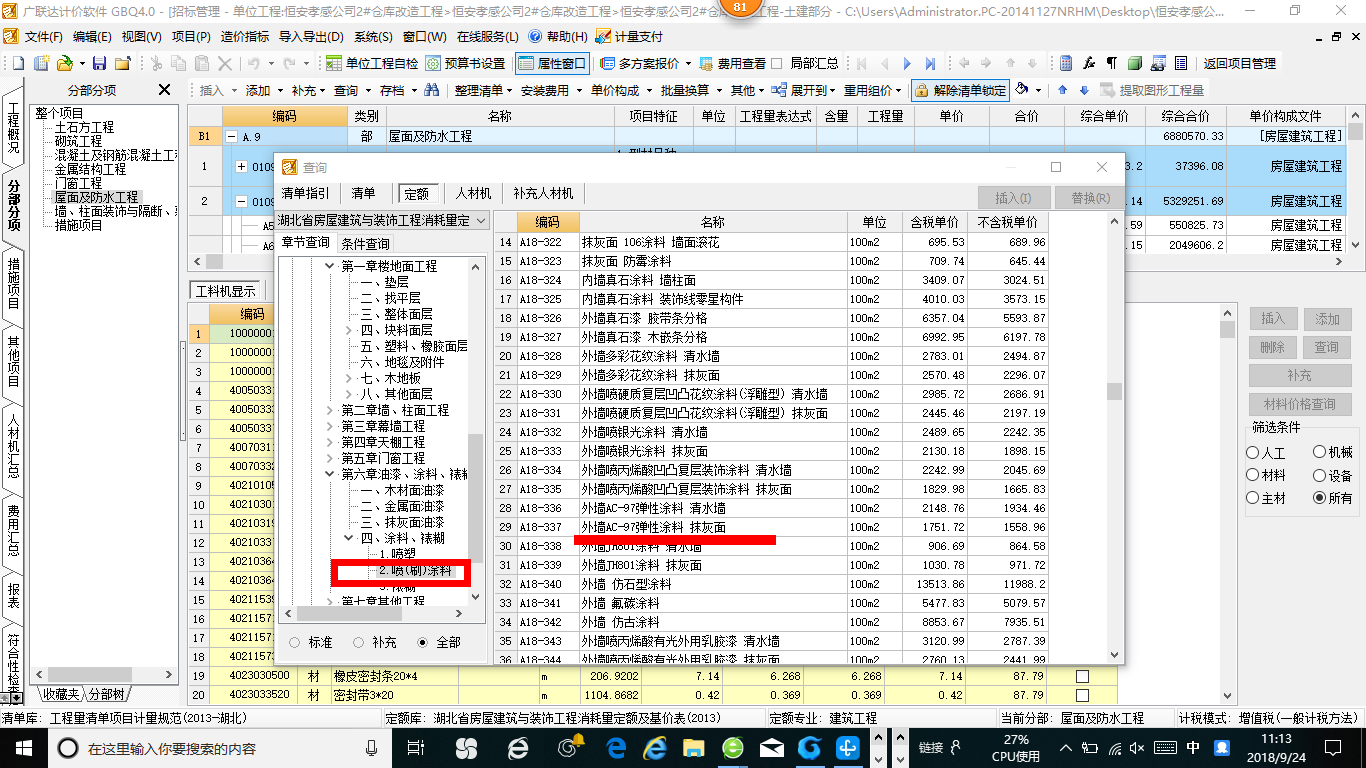Open 预算书设置 gear icon button
The image size is (1366, 768).
coord(465,63)
